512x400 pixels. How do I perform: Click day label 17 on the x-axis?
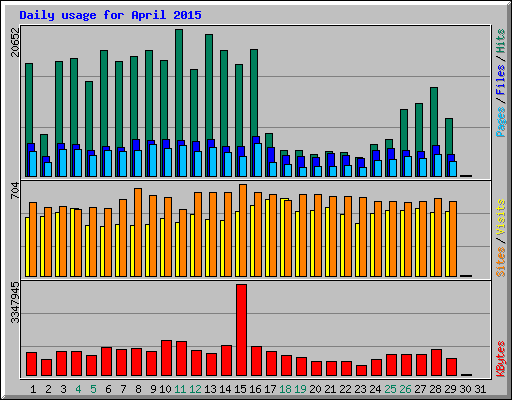point(270,389)
